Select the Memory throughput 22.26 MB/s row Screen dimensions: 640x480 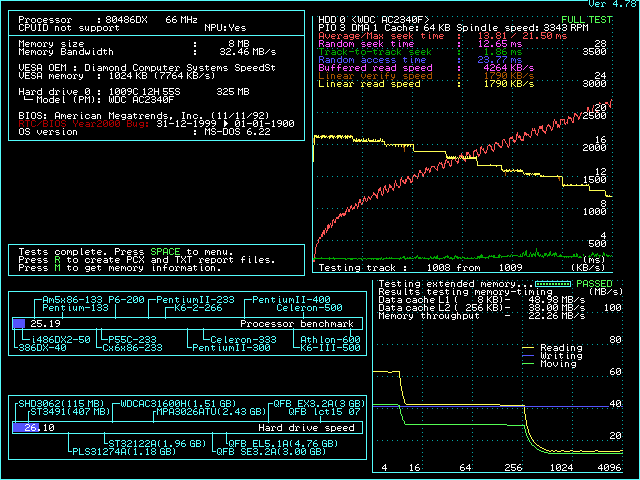point(482,316)
